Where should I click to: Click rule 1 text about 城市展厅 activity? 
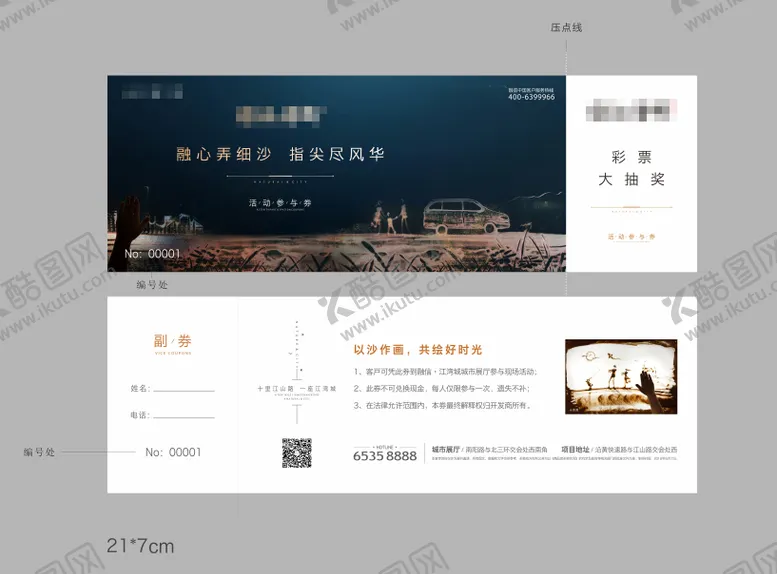pyautogui.click(x=445, y=372)
